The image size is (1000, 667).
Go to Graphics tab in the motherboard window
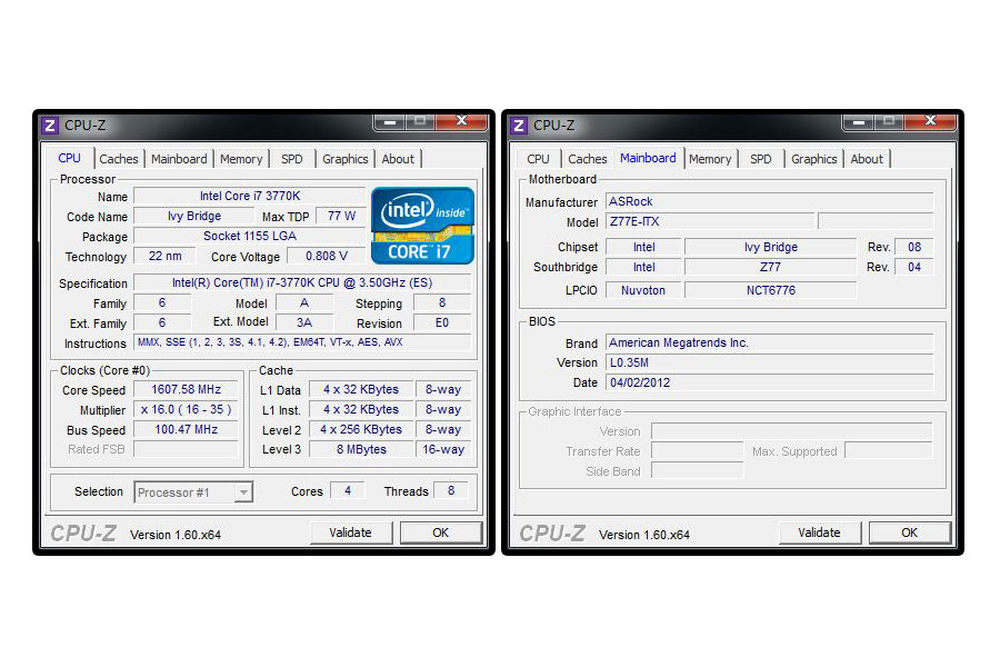814,159
